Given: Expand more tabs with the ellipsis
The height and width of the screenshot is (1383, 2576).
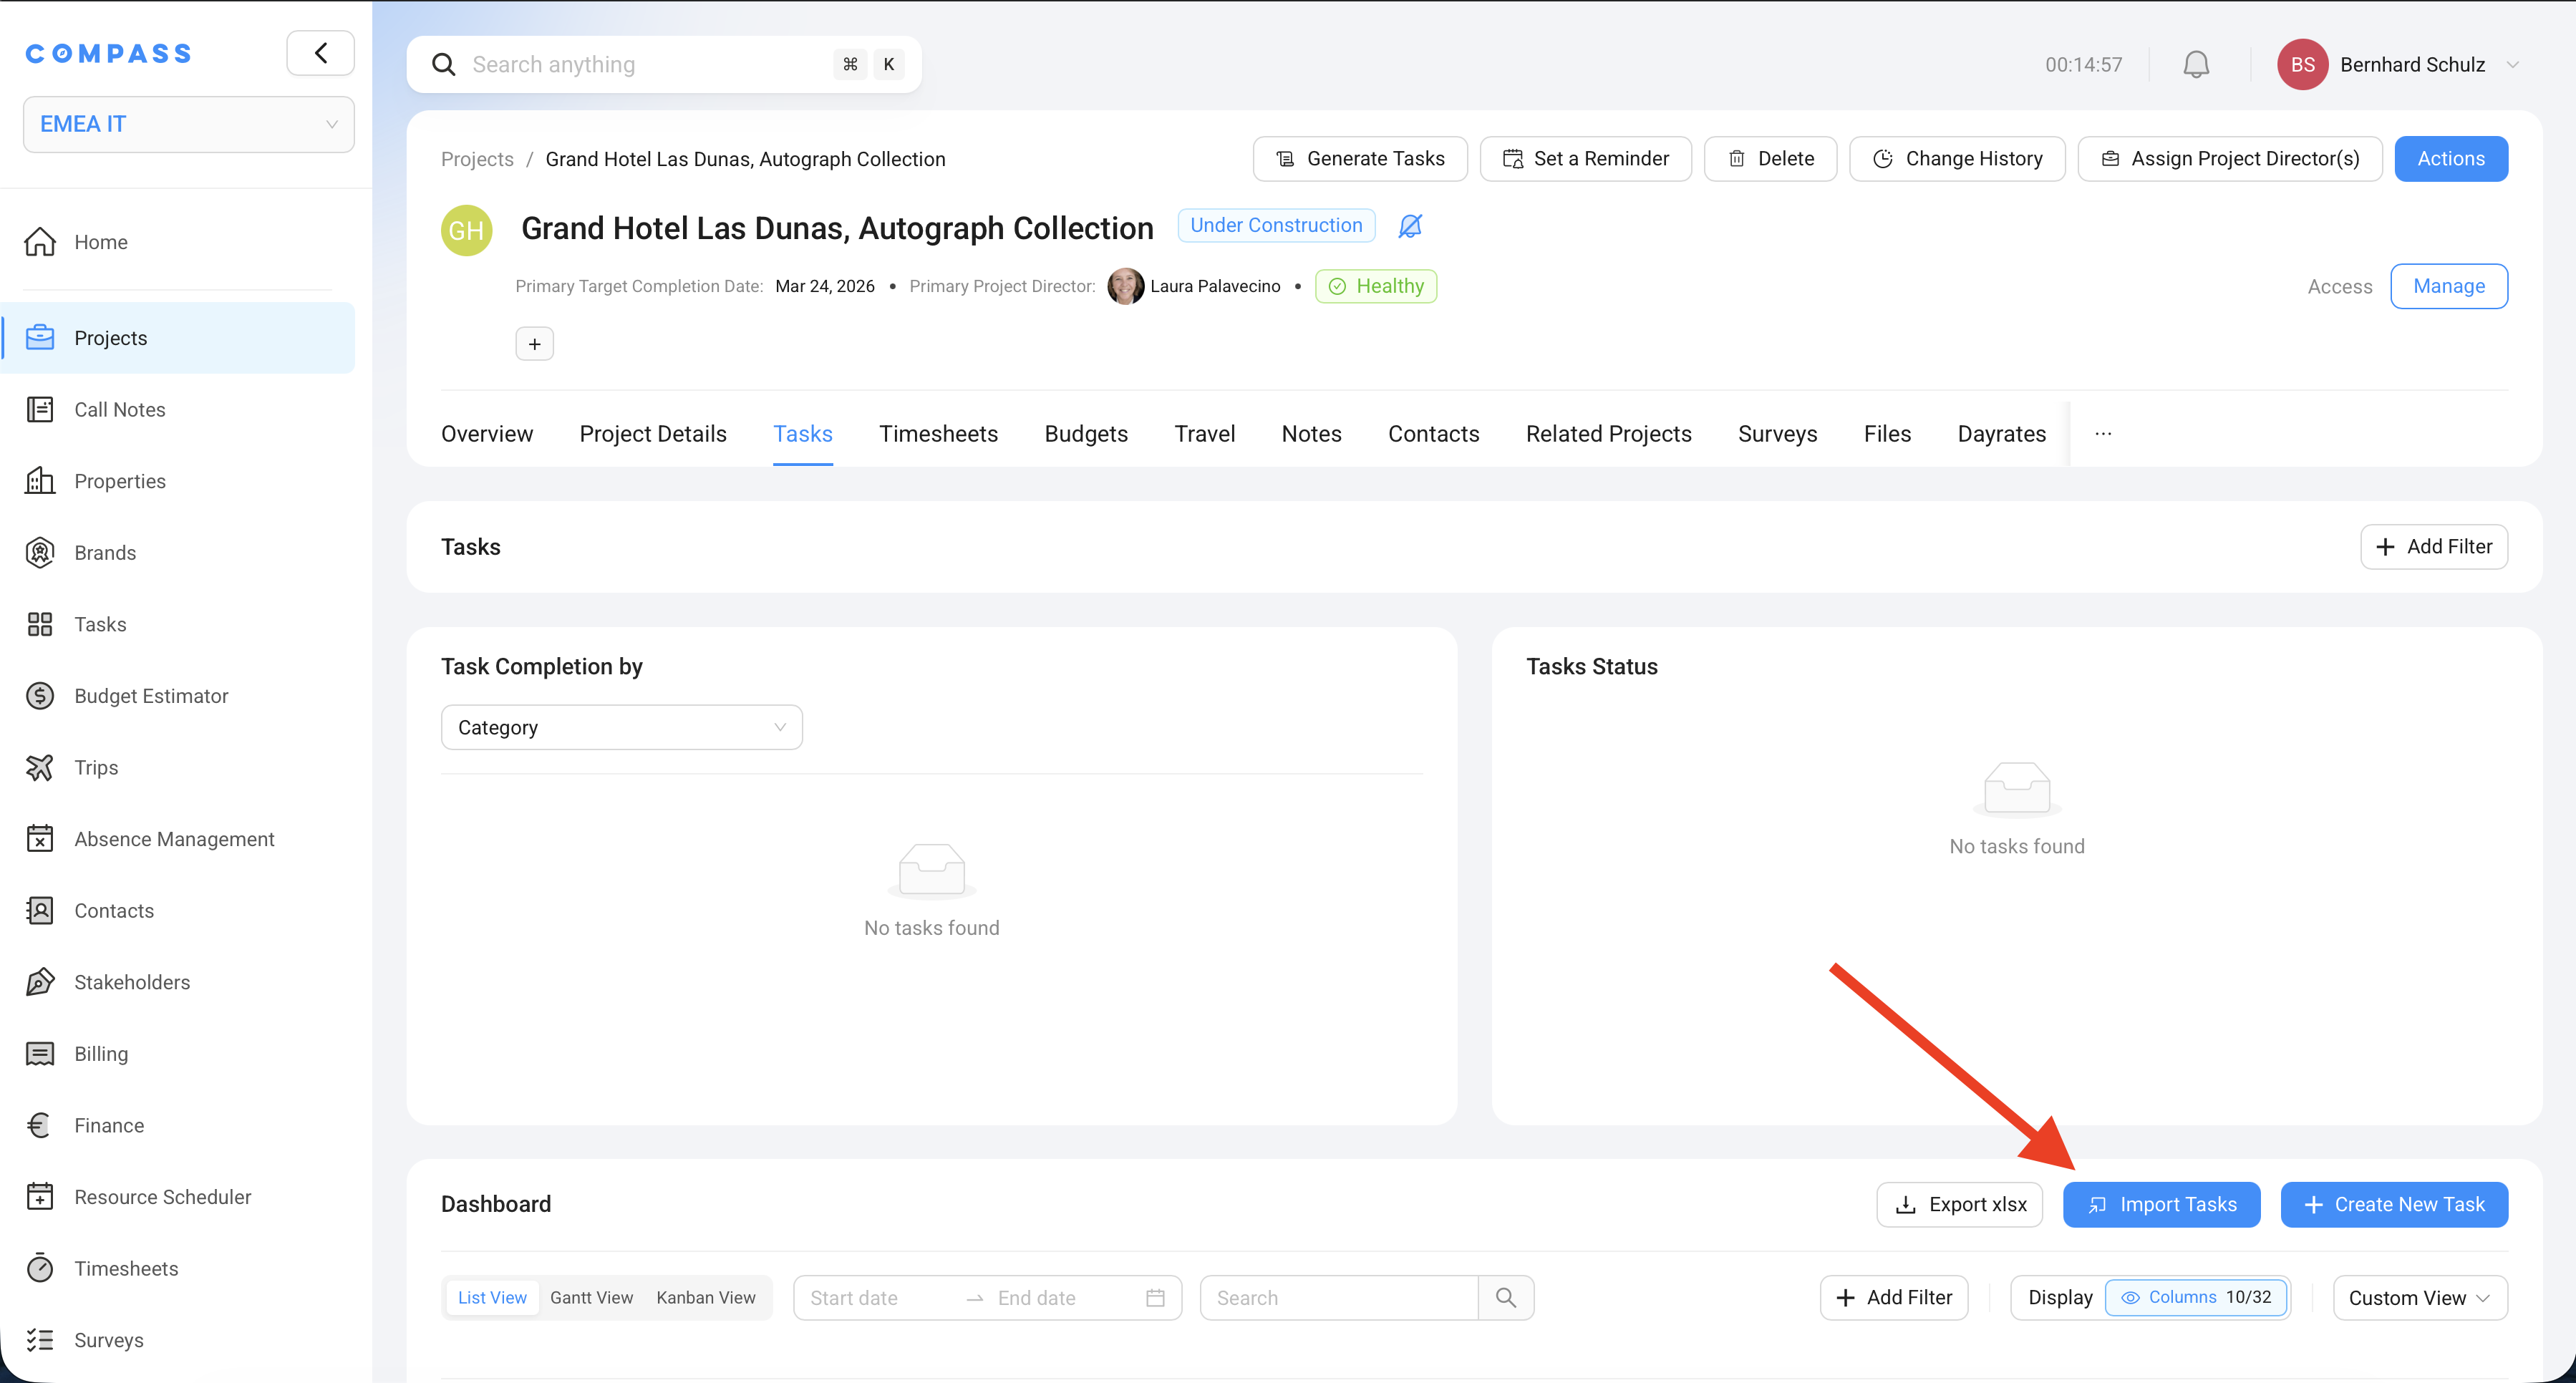Looking at the screenshot, I should point(2103,434).
